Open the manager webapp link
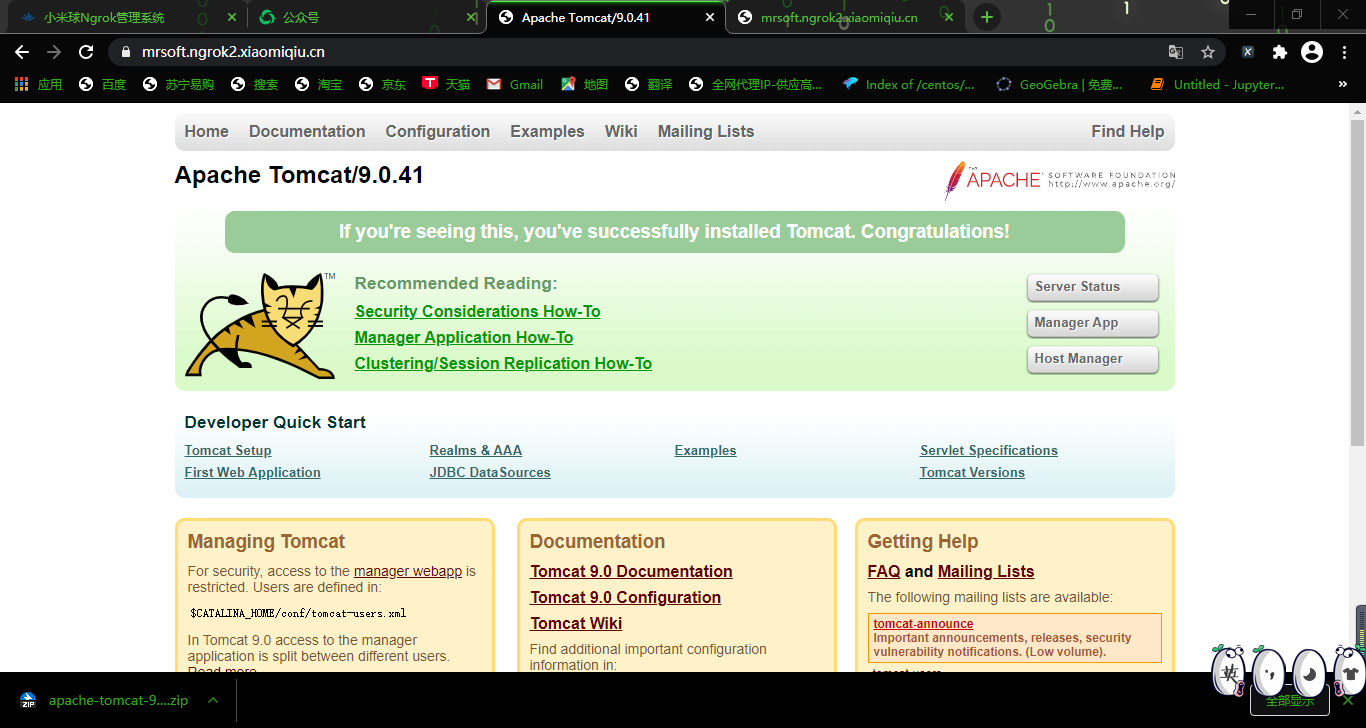1366x728 pixels. coord(408,571)
